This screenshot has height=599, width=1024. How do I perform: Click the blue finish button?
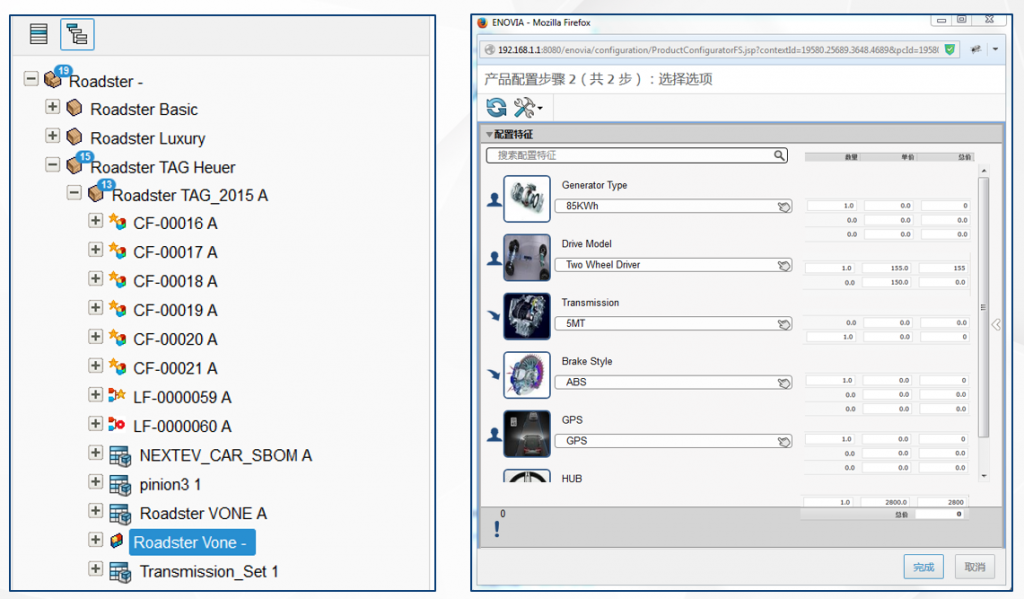923,567
